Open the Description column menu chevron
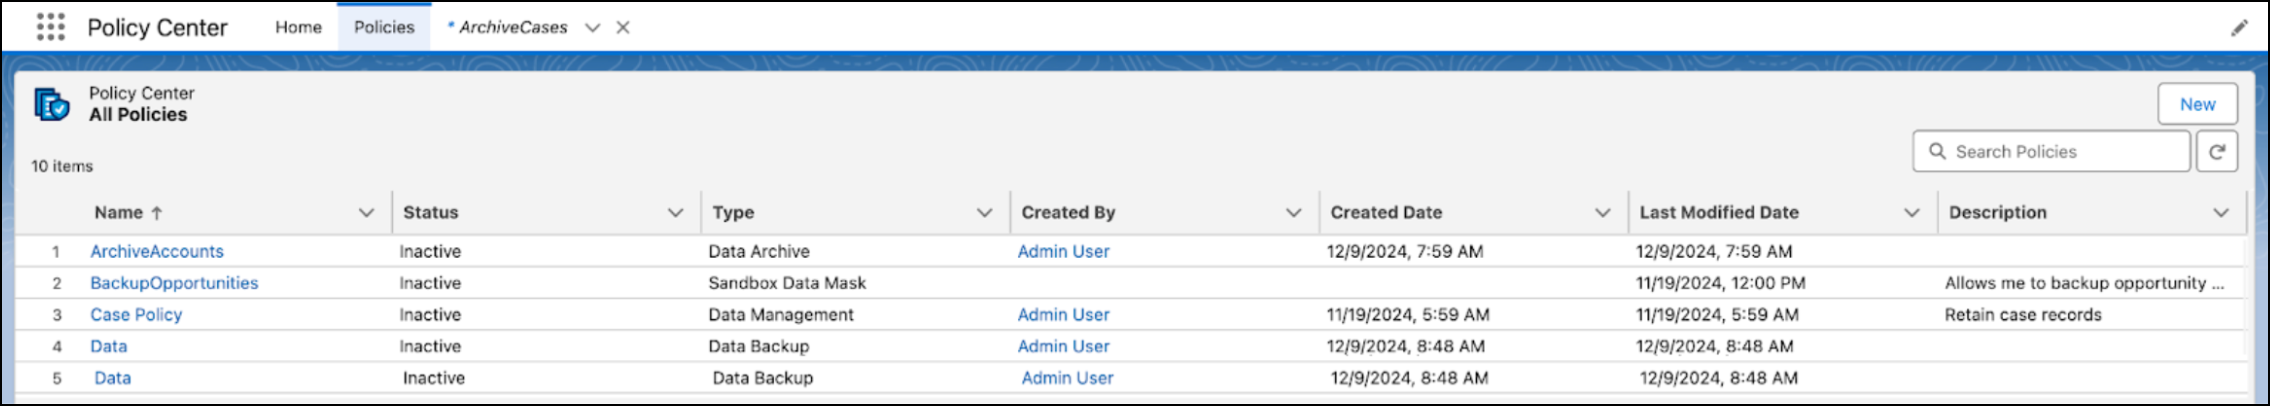Image resolution: width=2270 pixels, height=406 pixels. click(x=2220, y=213)
